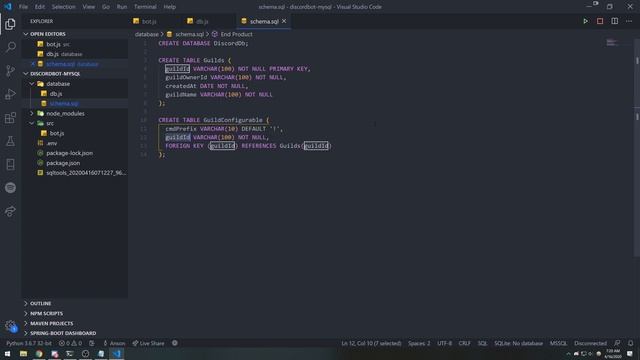The image size is (640, 360).
Task: Open the Manage gear icon
Action: 10,326
